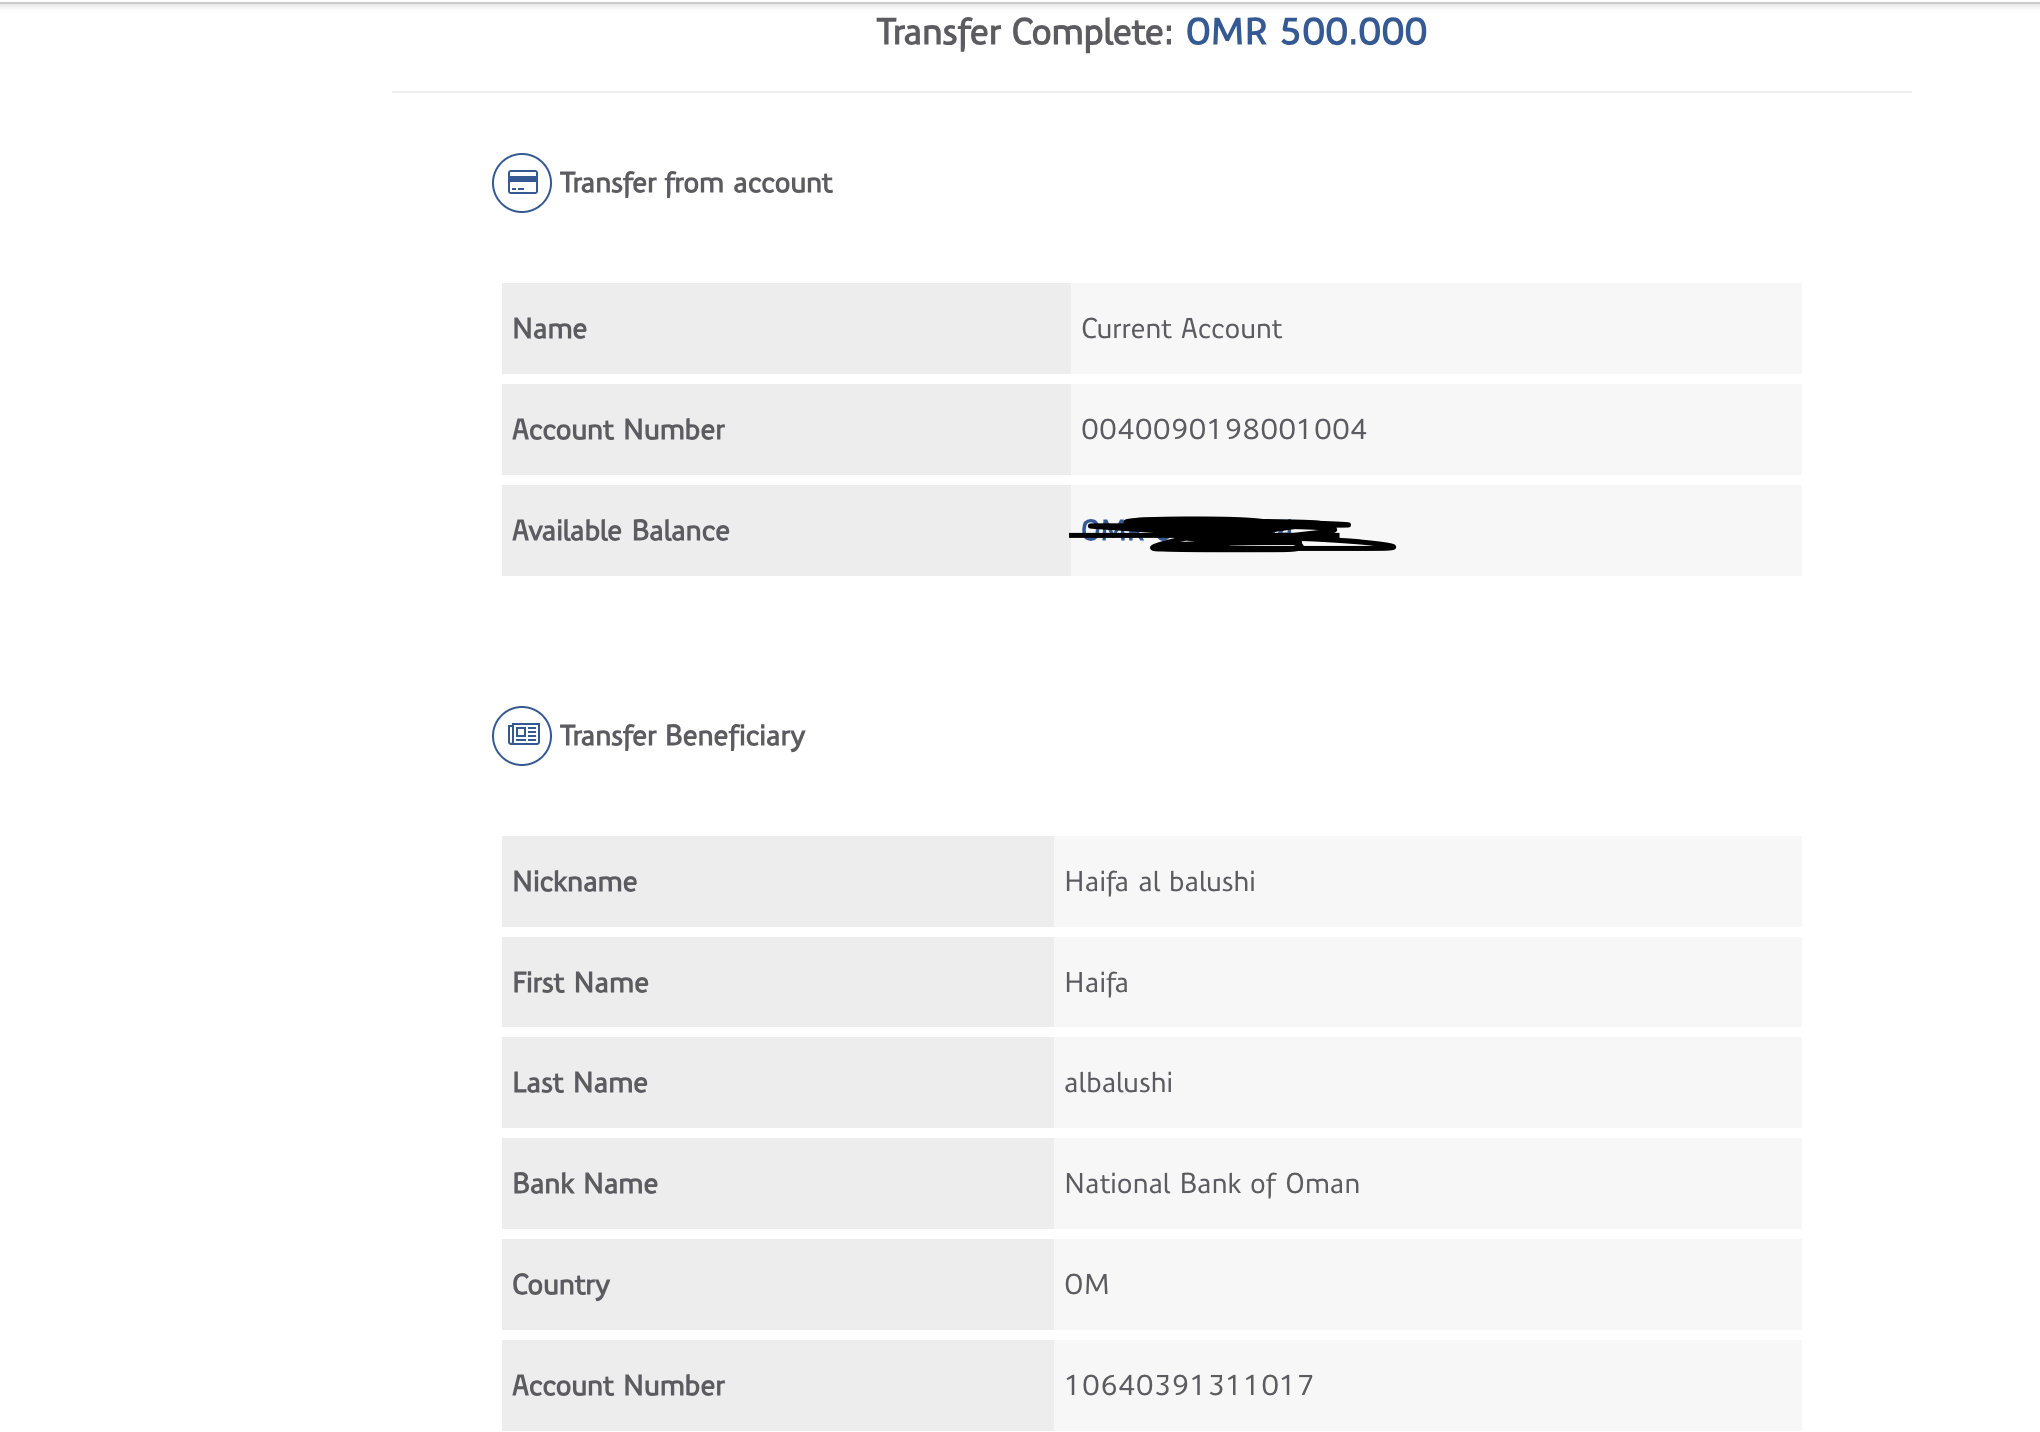Click the Current Account value cell

[x=1181, y=329]
